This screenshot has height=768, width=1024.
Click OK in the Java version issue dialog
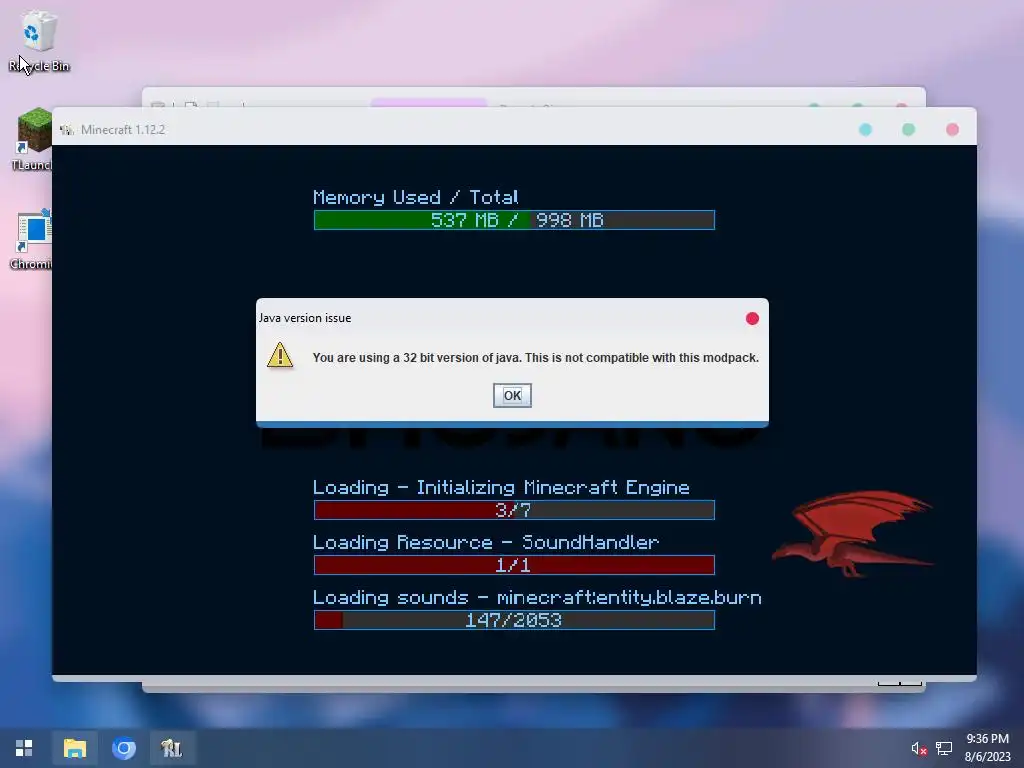[512, 395]
